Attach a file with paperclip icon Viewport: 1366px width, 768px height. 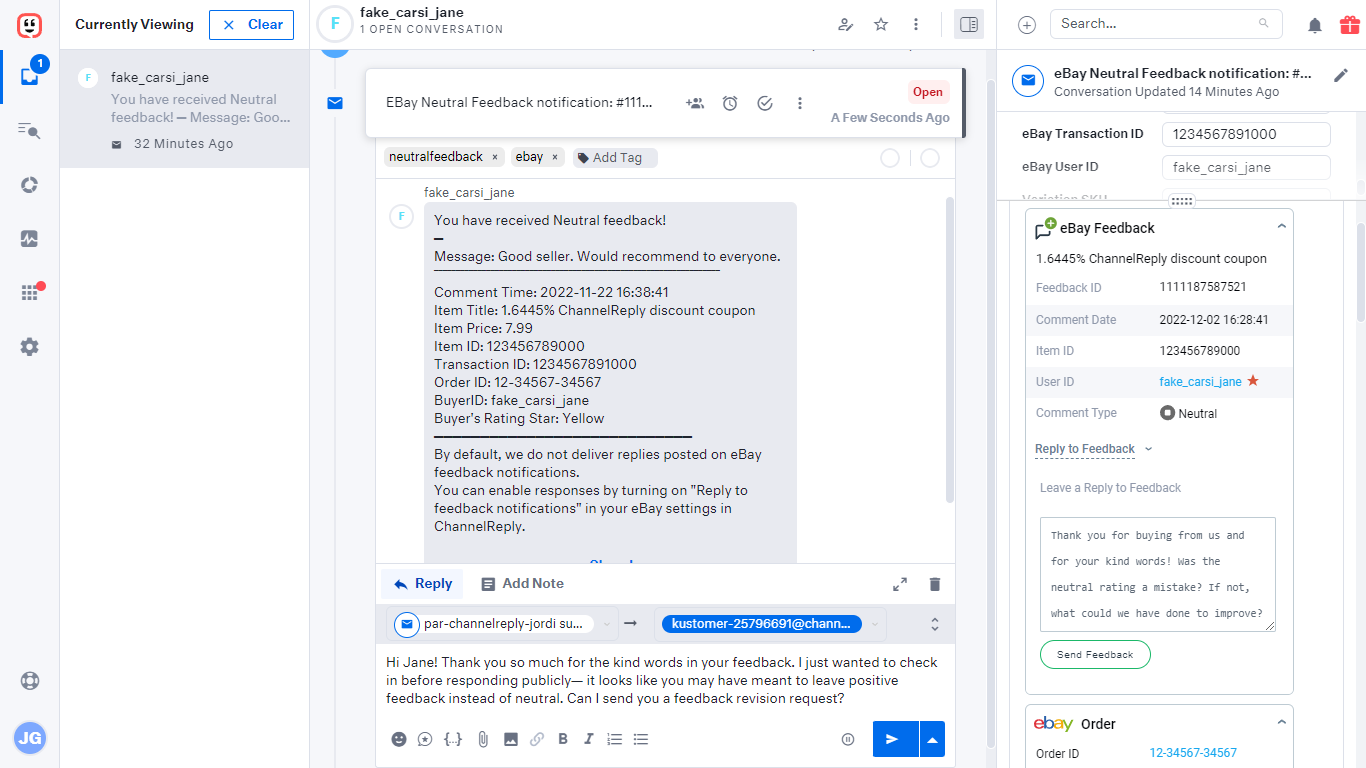point(482,739)
